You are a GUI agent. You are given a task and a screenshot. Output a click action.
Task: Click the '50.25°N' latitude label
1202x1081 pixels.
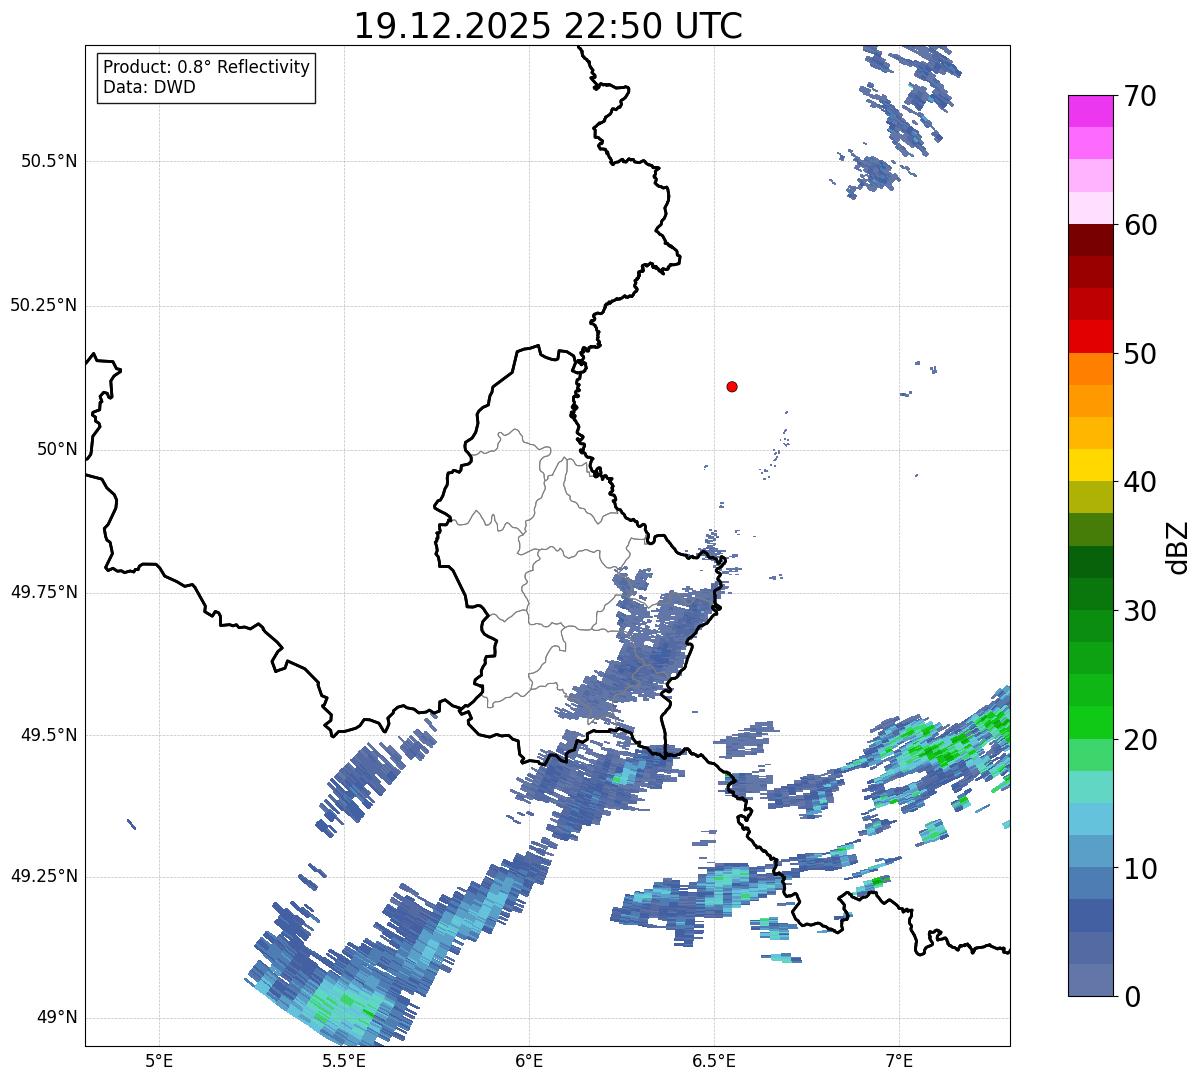tap(44, 305)
